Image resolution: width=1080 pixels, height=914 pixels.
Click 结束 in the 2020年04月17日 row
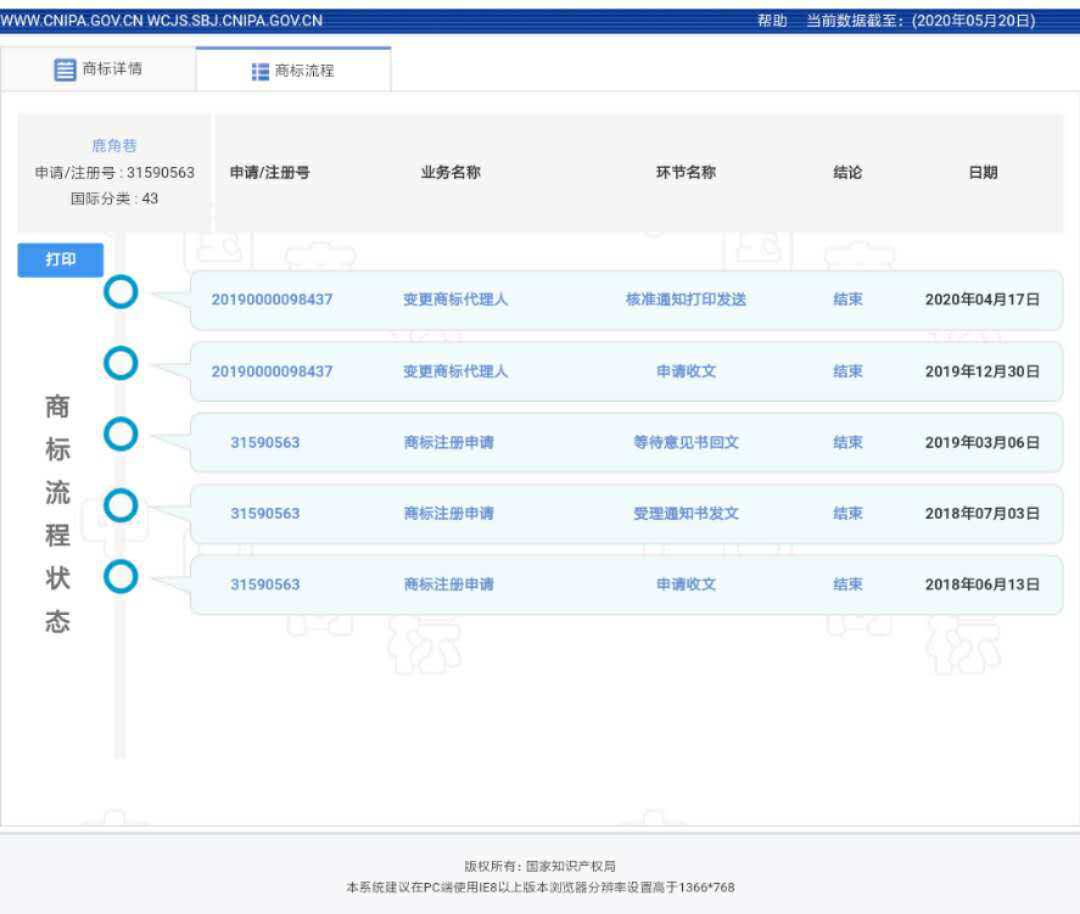(848, 300)
